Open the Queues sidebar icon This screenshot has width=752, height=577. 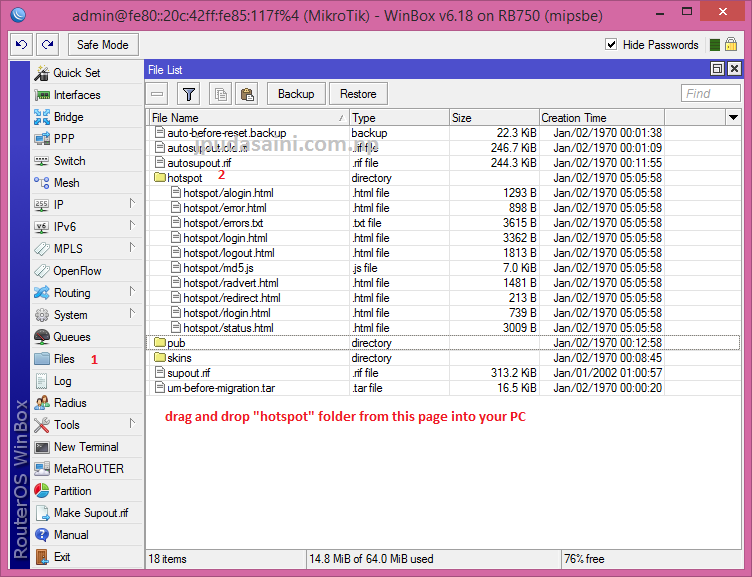(42, 337)
